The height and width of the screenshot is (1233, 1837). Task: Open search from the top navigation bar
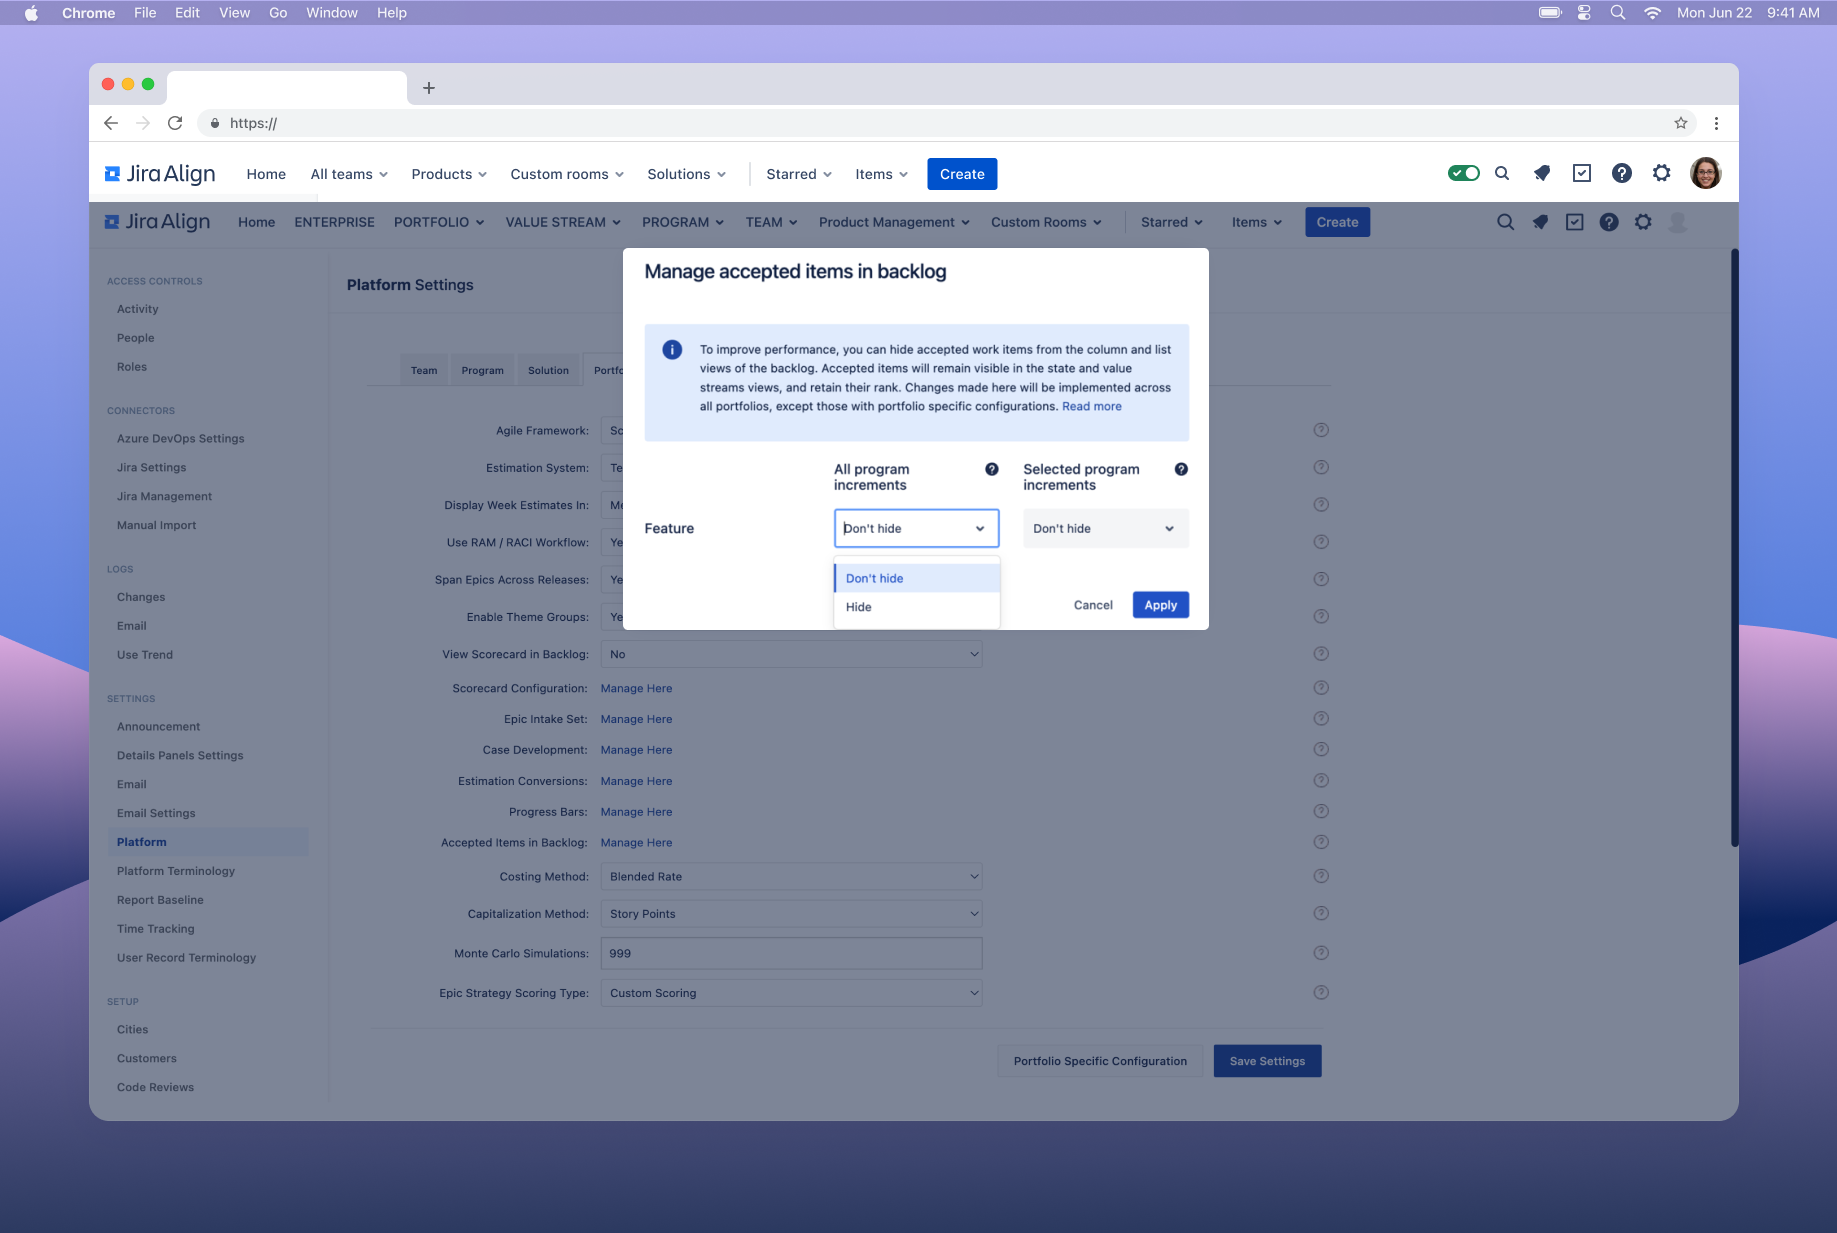pyautogui.click(x=1502, y=173)
